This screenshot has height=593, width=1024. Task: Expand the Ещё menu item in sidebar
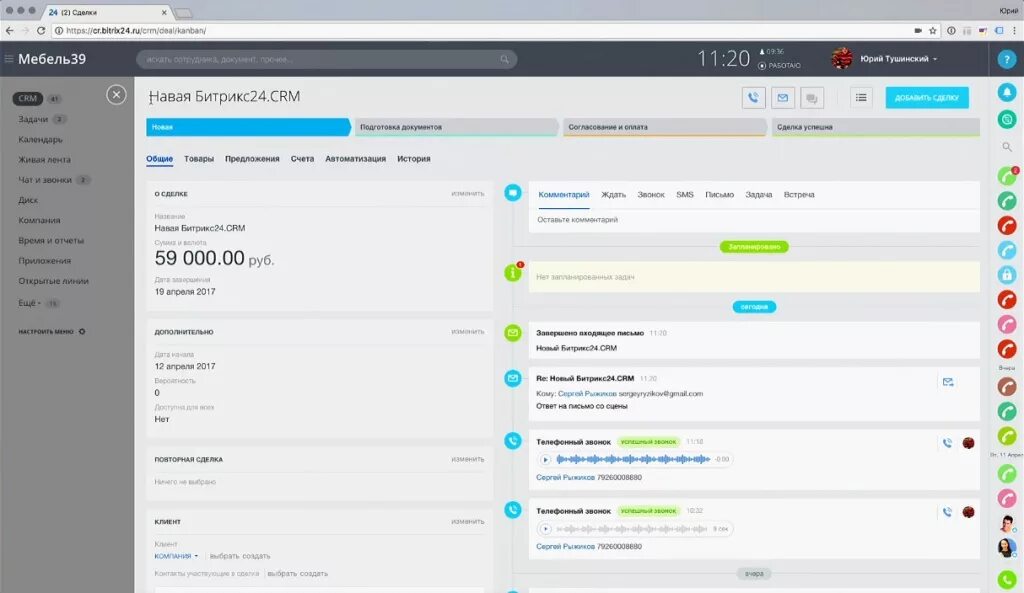point(29,303)
